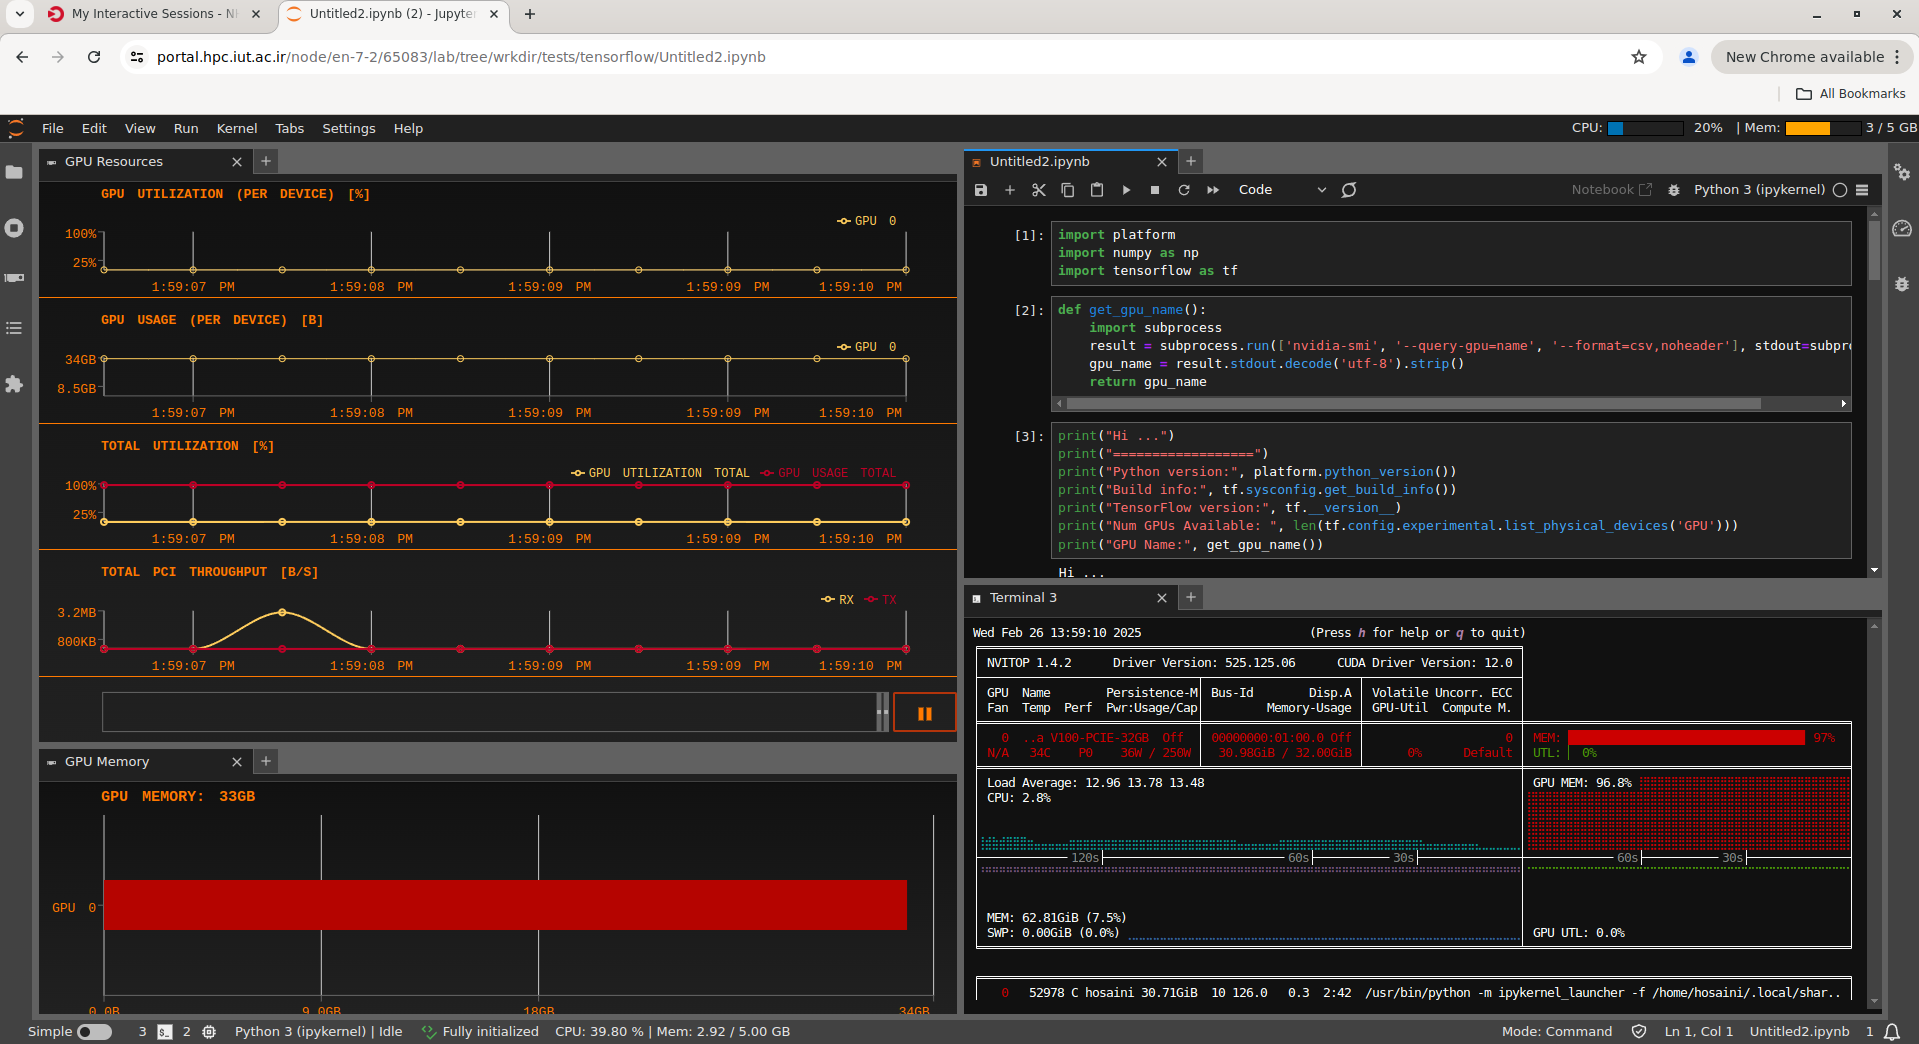Open the Tabs menu
This screenshot has width=1919, height=1044.
(x=290, y=128)
